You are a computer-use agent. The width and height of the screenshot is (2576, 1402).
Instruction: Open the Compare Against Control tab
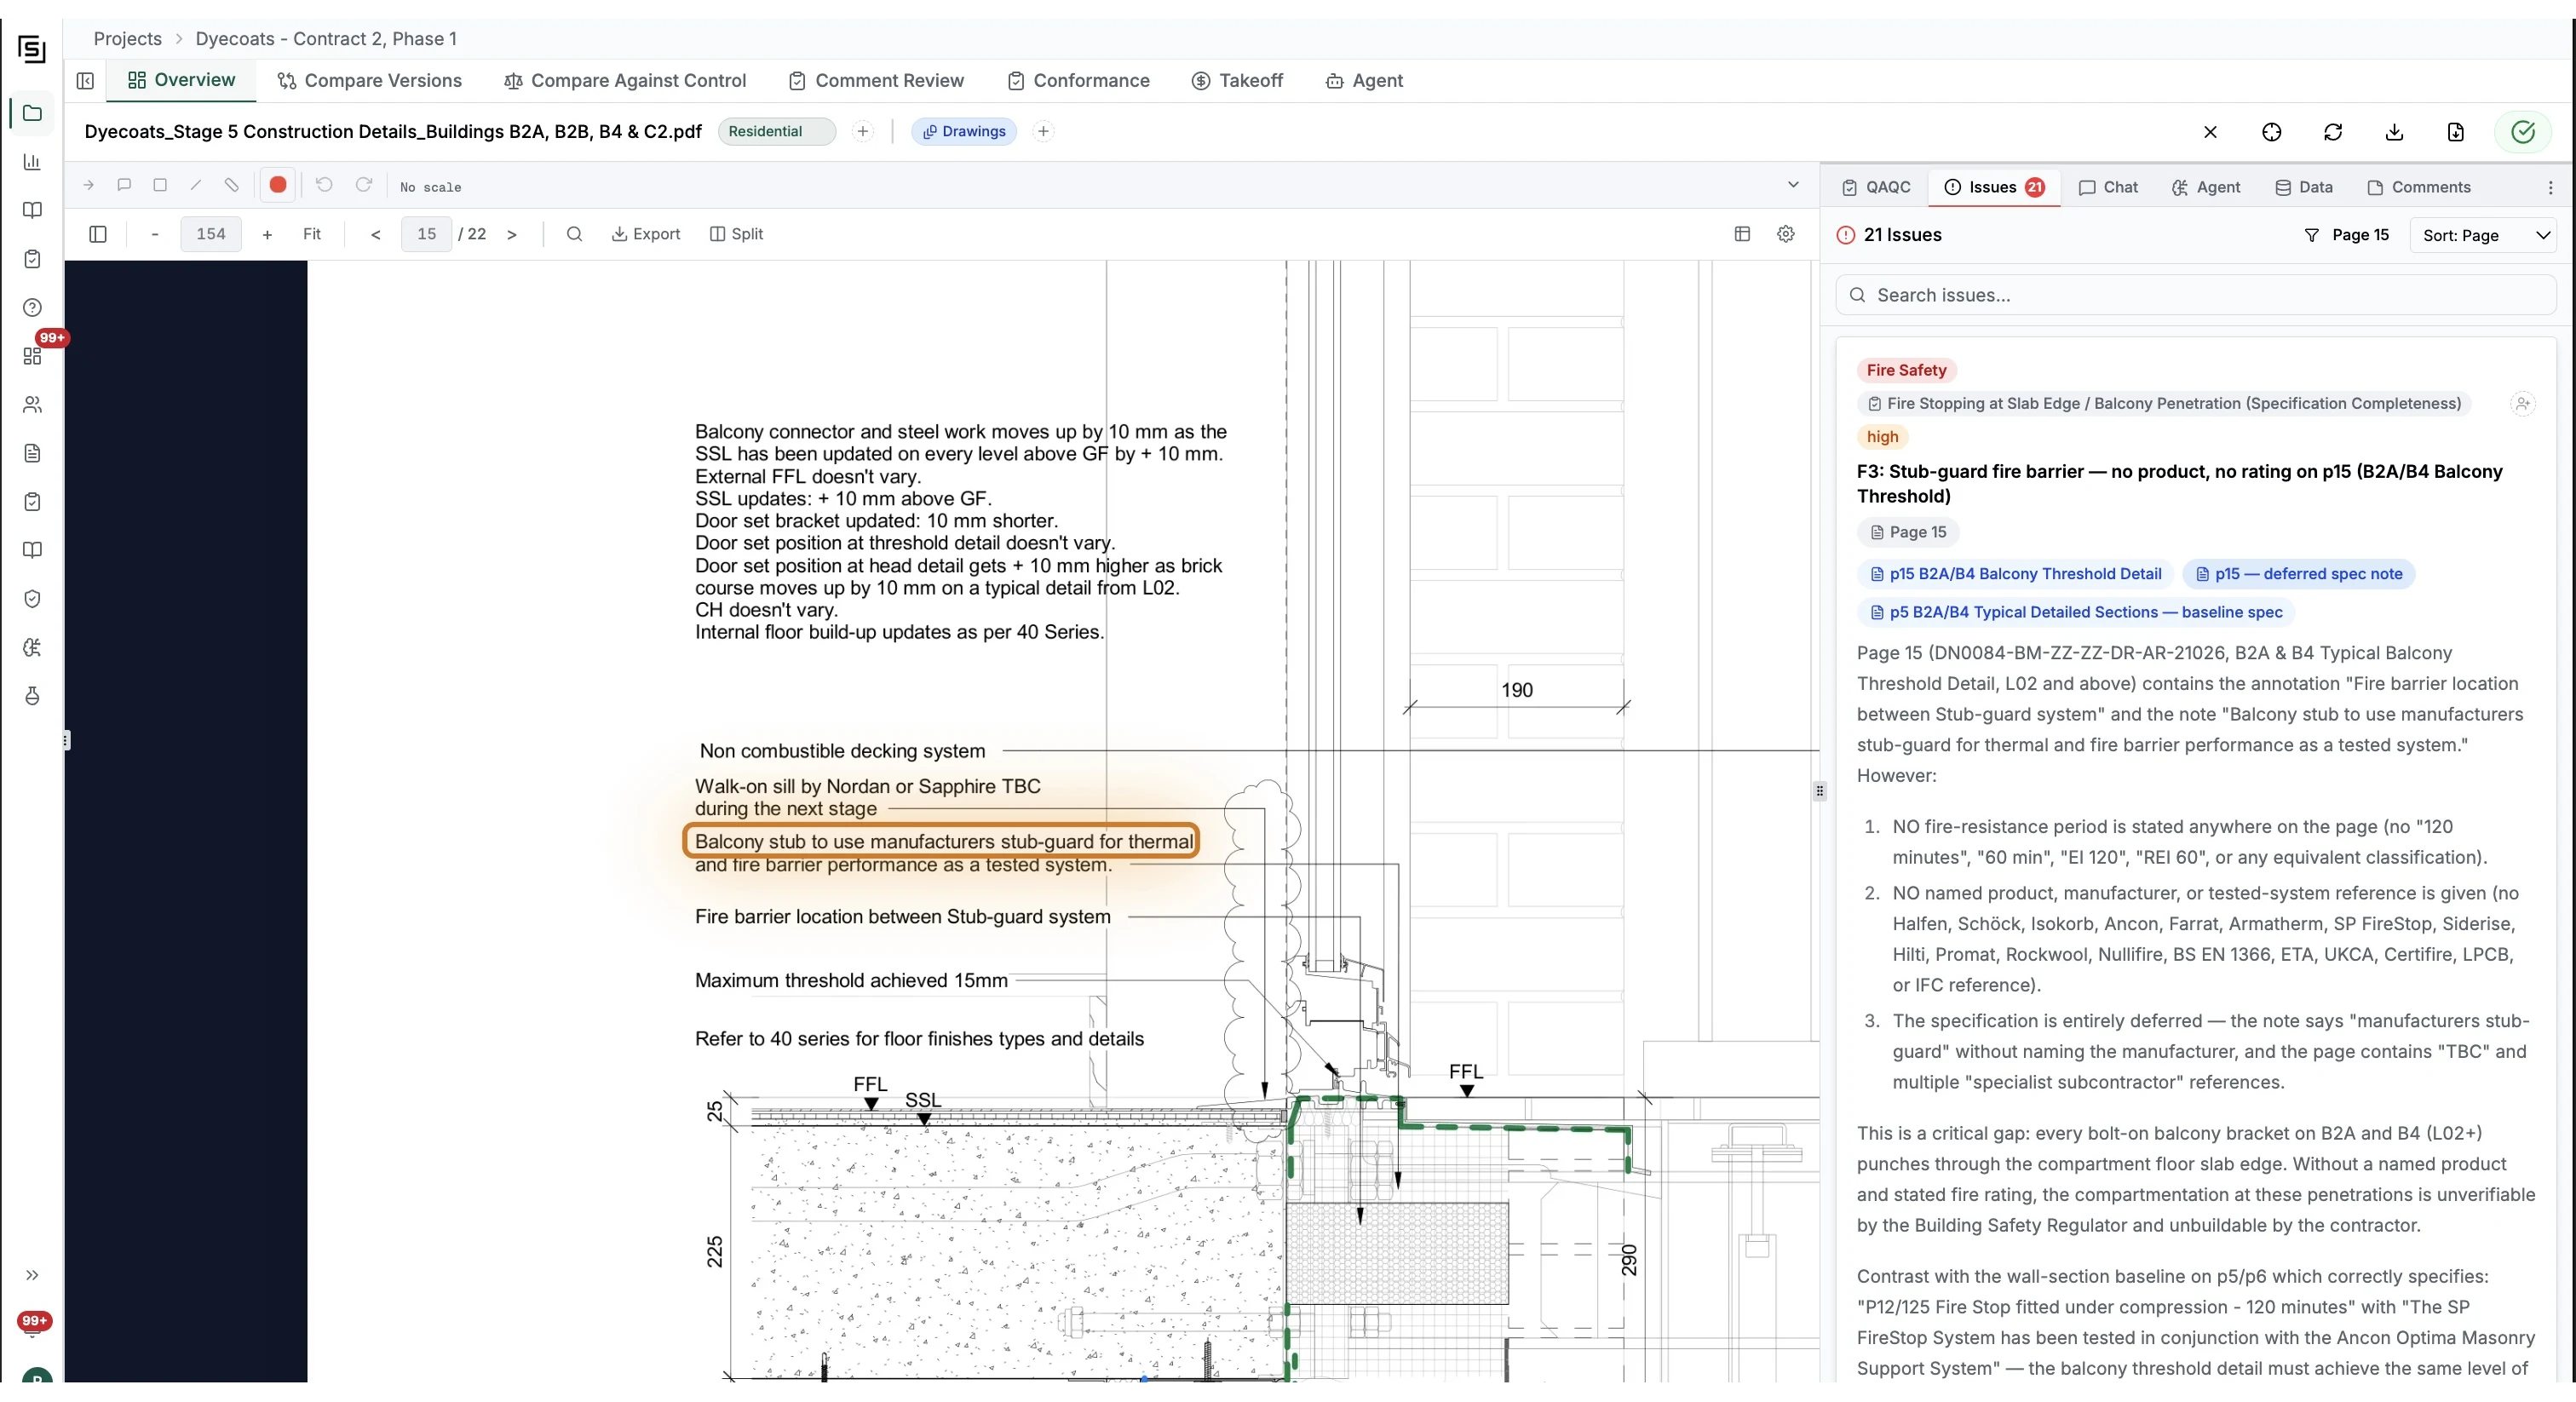625,81
